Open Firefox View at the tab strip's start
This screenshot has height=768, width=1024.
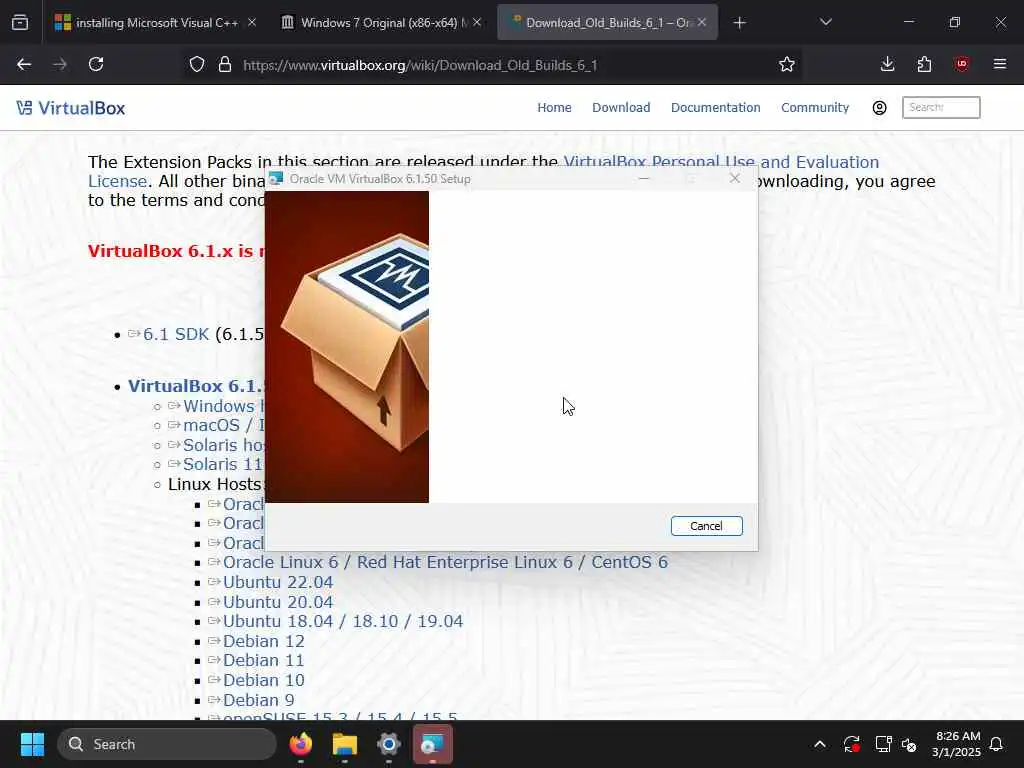20,22
